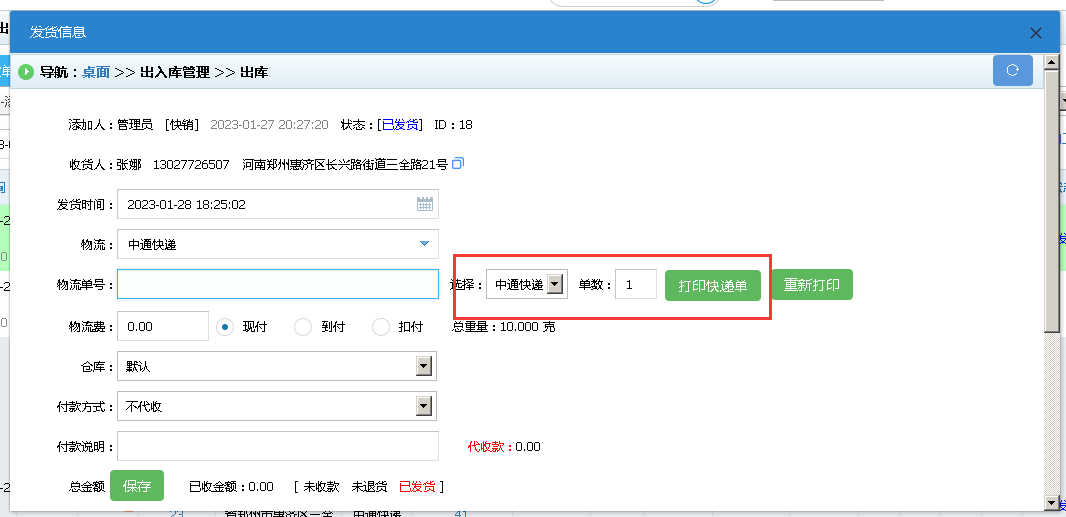Open the 选择 courier dropdown
This screenshot has height=517, width=1066.
[556, 285]
